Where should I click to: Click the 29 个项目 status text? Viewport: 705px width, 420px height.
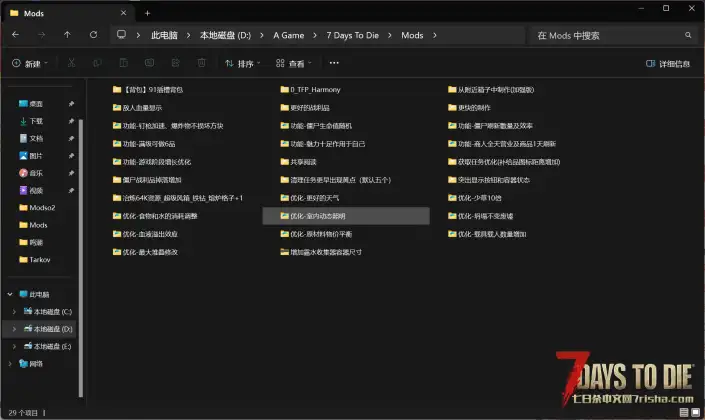tap(23, 412)
